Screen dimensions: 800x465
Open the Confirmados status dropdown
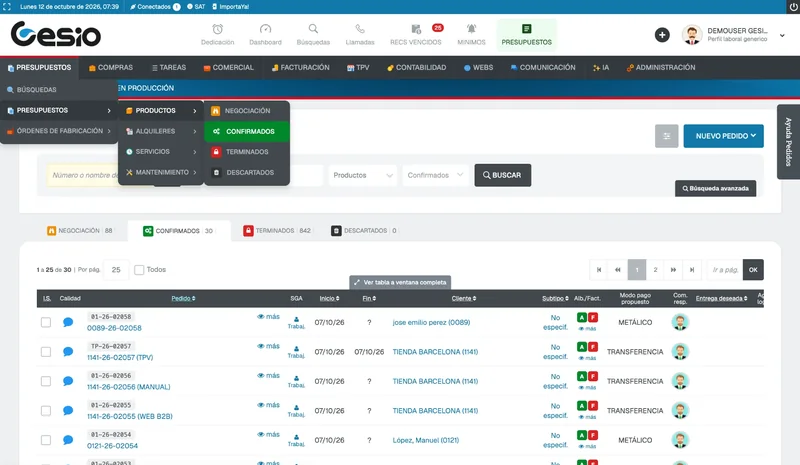pos(435,175)
